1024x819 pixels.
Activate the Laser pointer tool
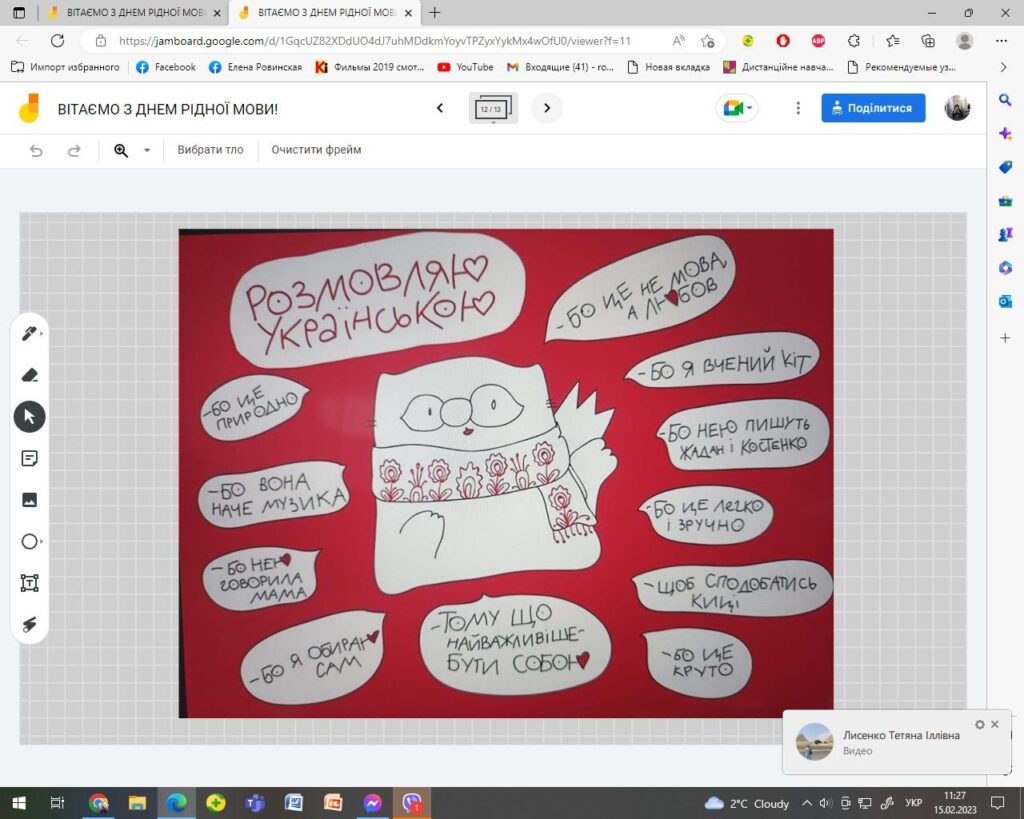click(29, 624)
